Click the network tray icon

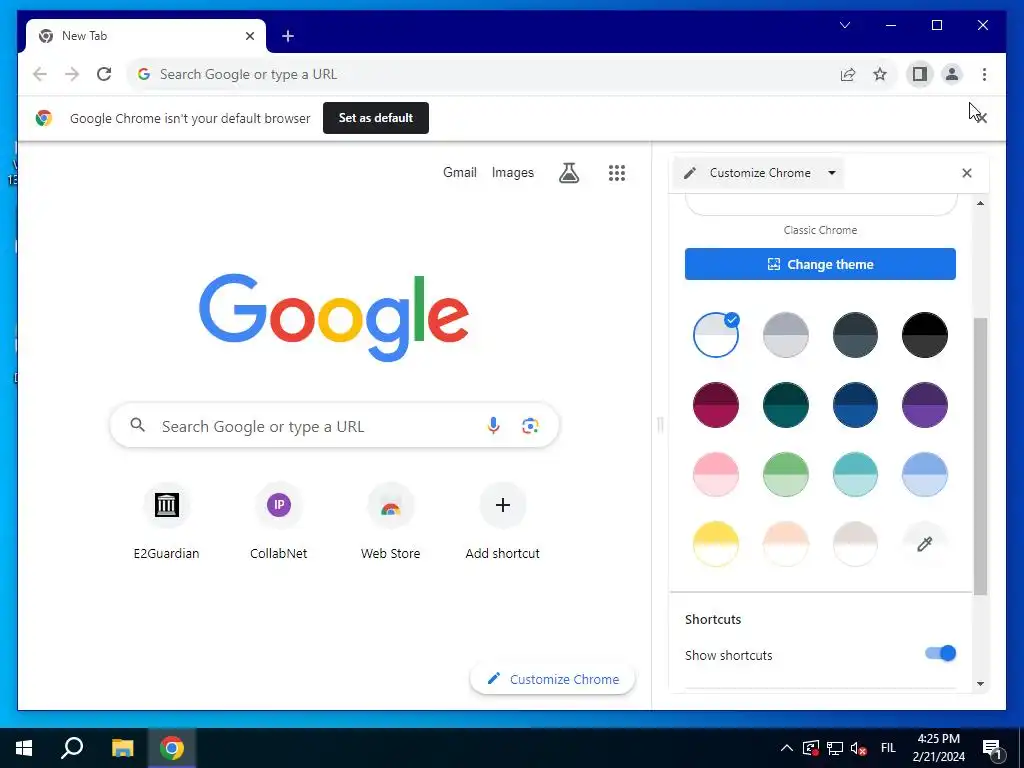(835, 748)
